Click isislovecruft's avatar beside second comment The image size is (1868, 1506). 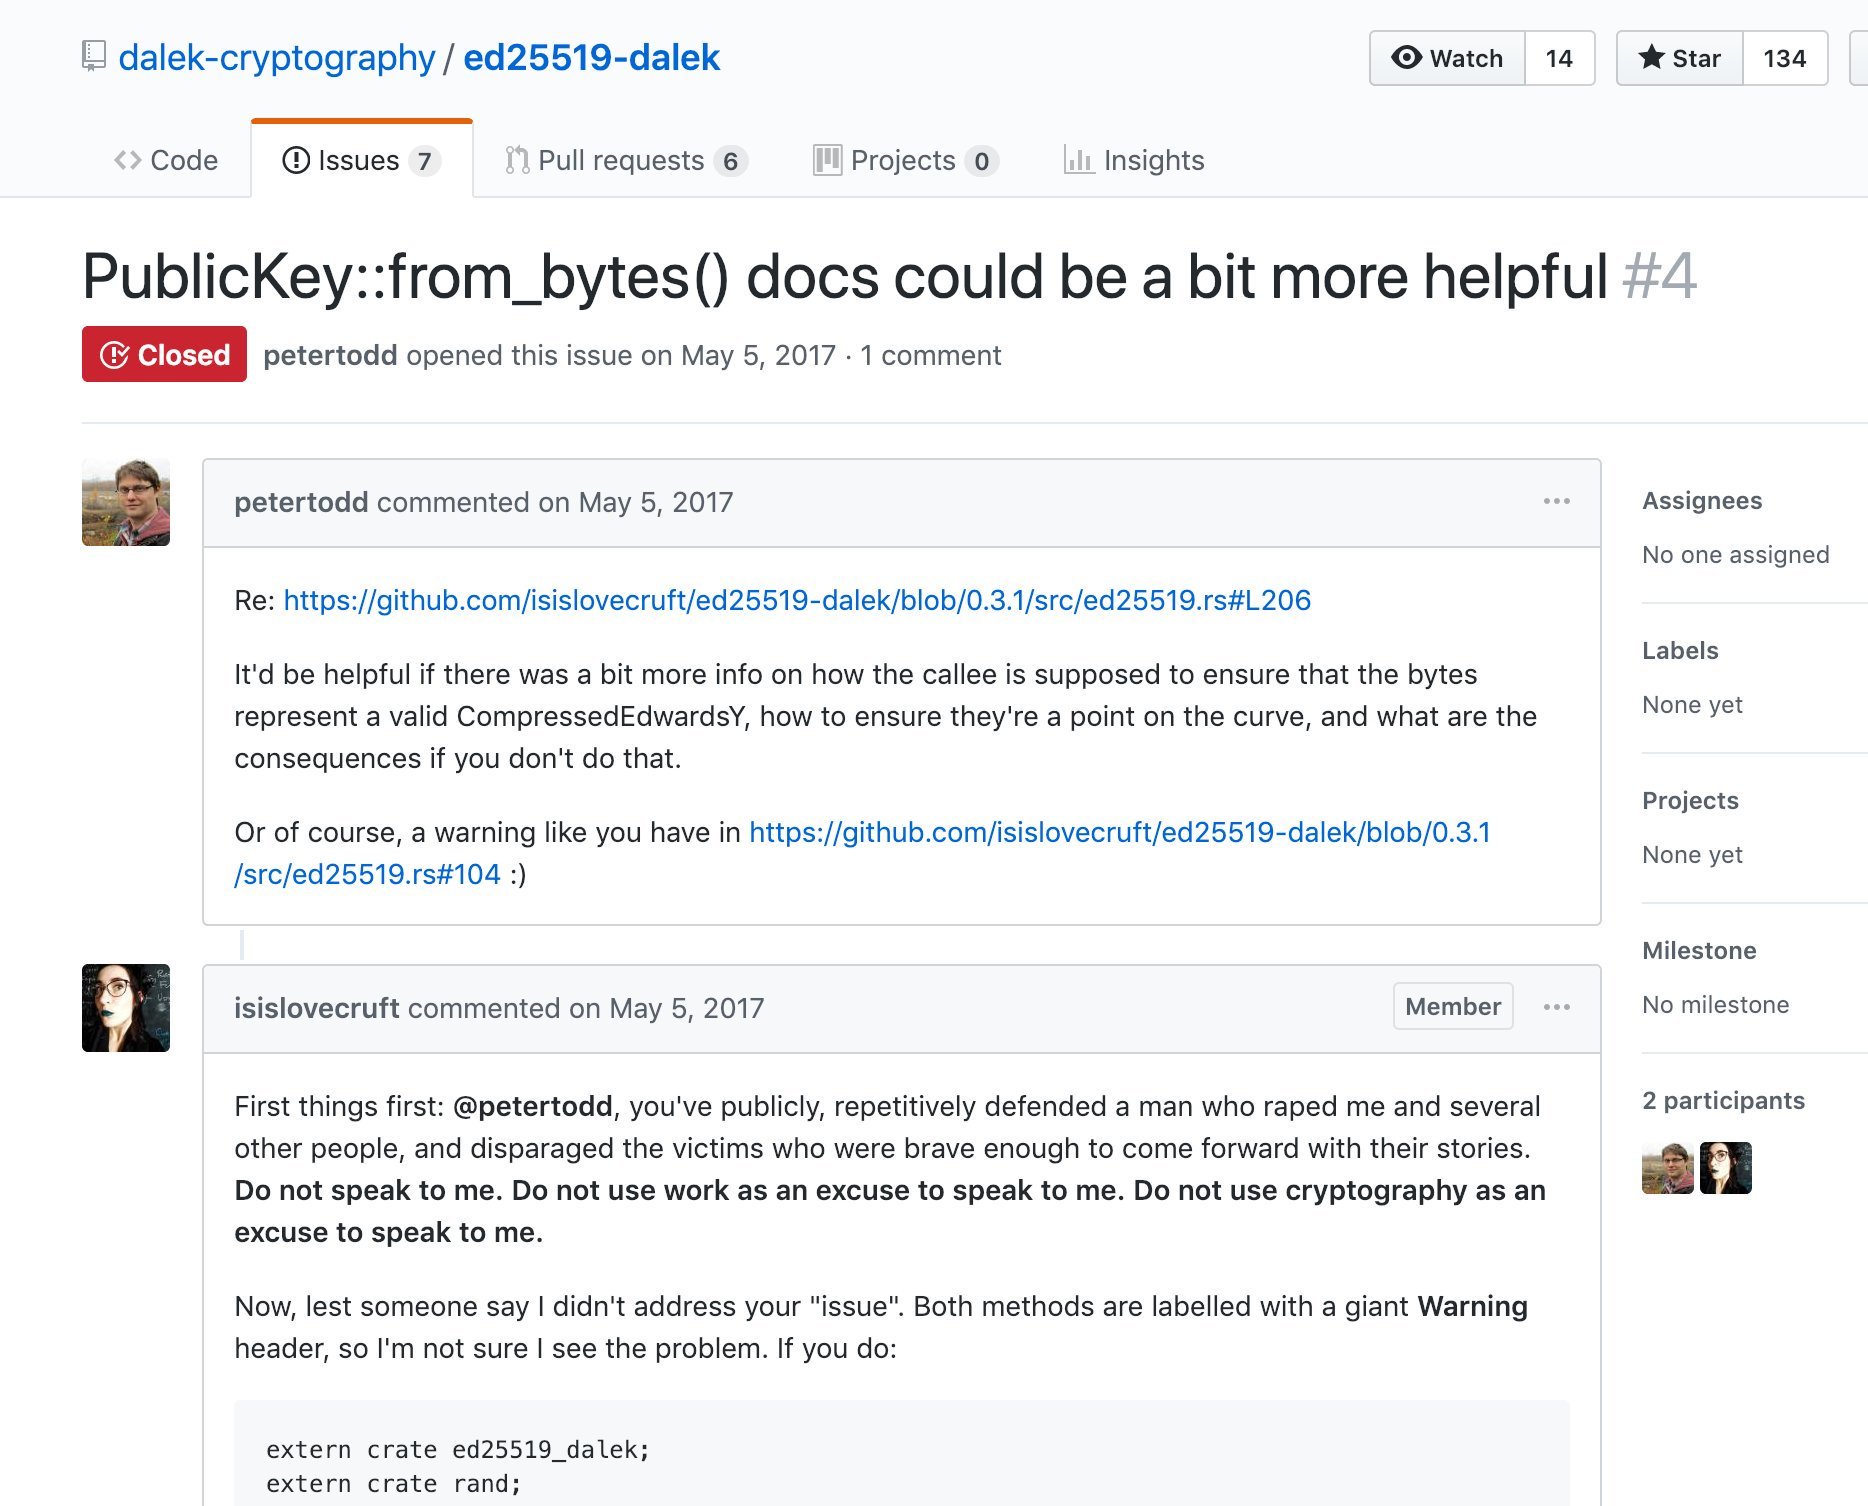point(126,1008)
